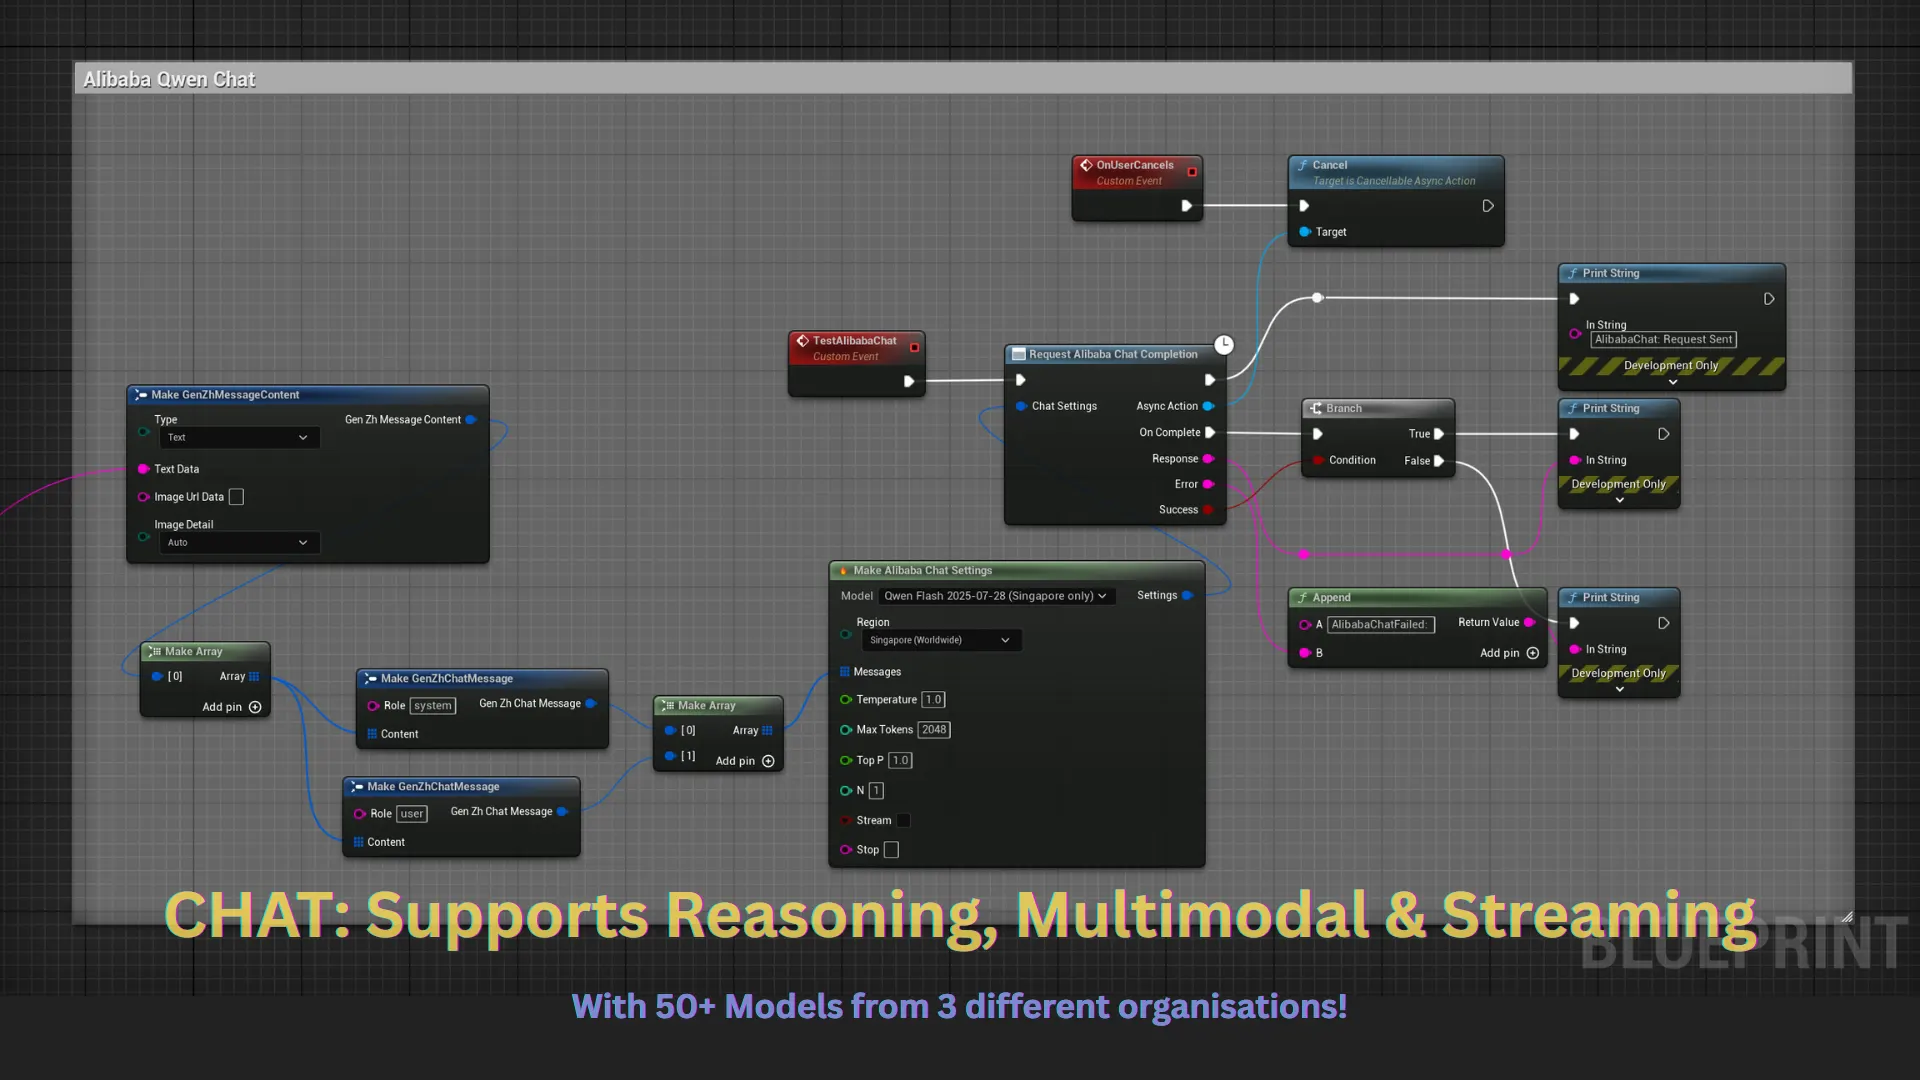Click the Text Data input pin

point(144,469)
